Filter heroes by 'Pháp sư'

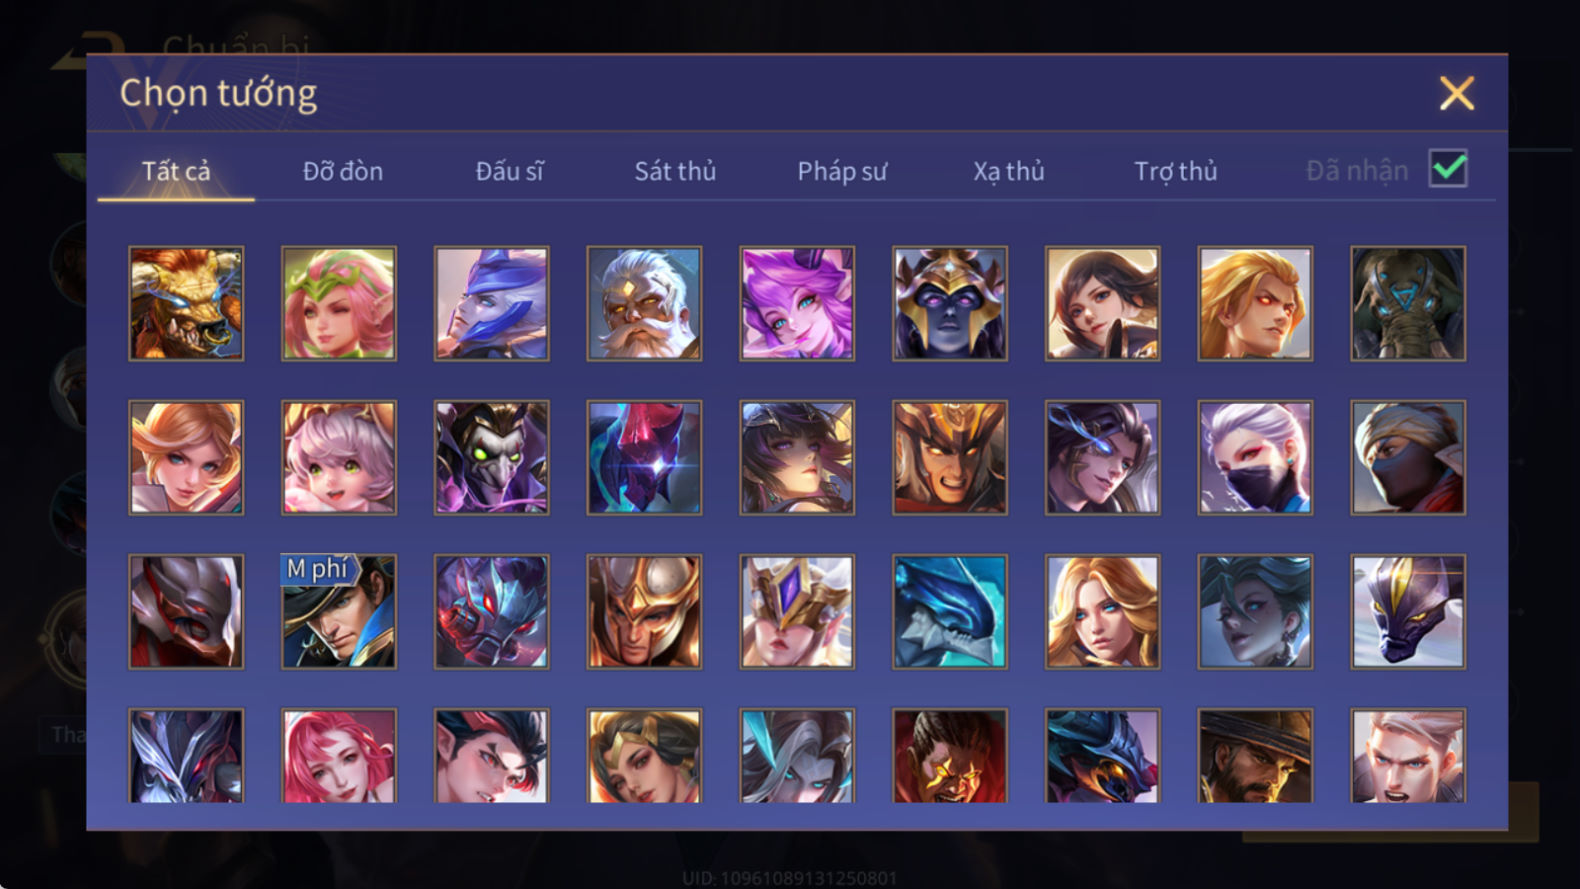[842, 172]
